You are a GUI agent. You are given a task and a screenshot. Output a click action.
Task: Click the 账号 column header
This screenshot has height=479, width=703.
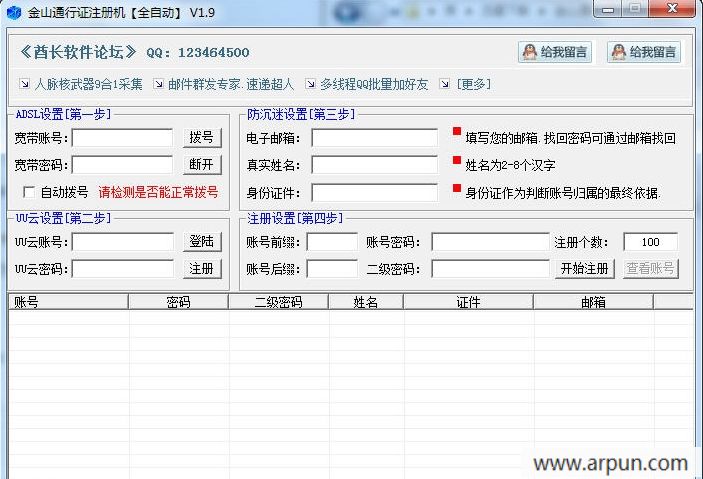point(68,302)
